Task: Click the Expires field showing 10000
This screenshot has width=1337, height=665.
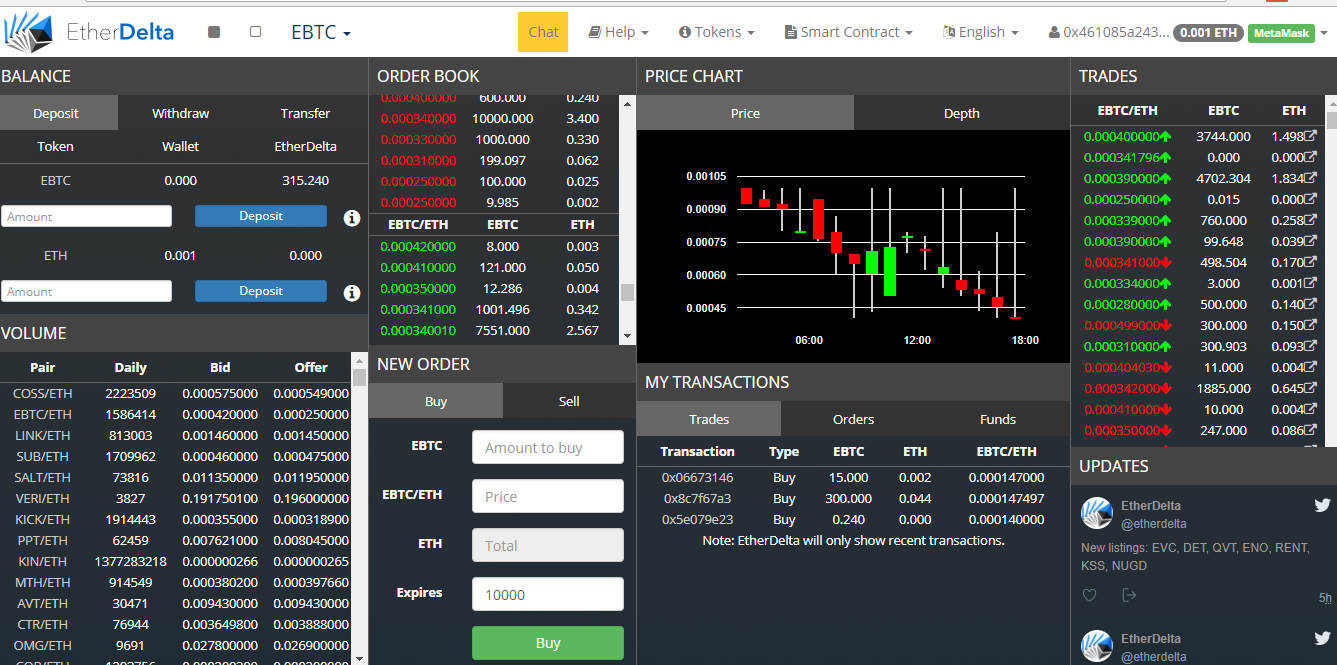Action: pos(548,594)
